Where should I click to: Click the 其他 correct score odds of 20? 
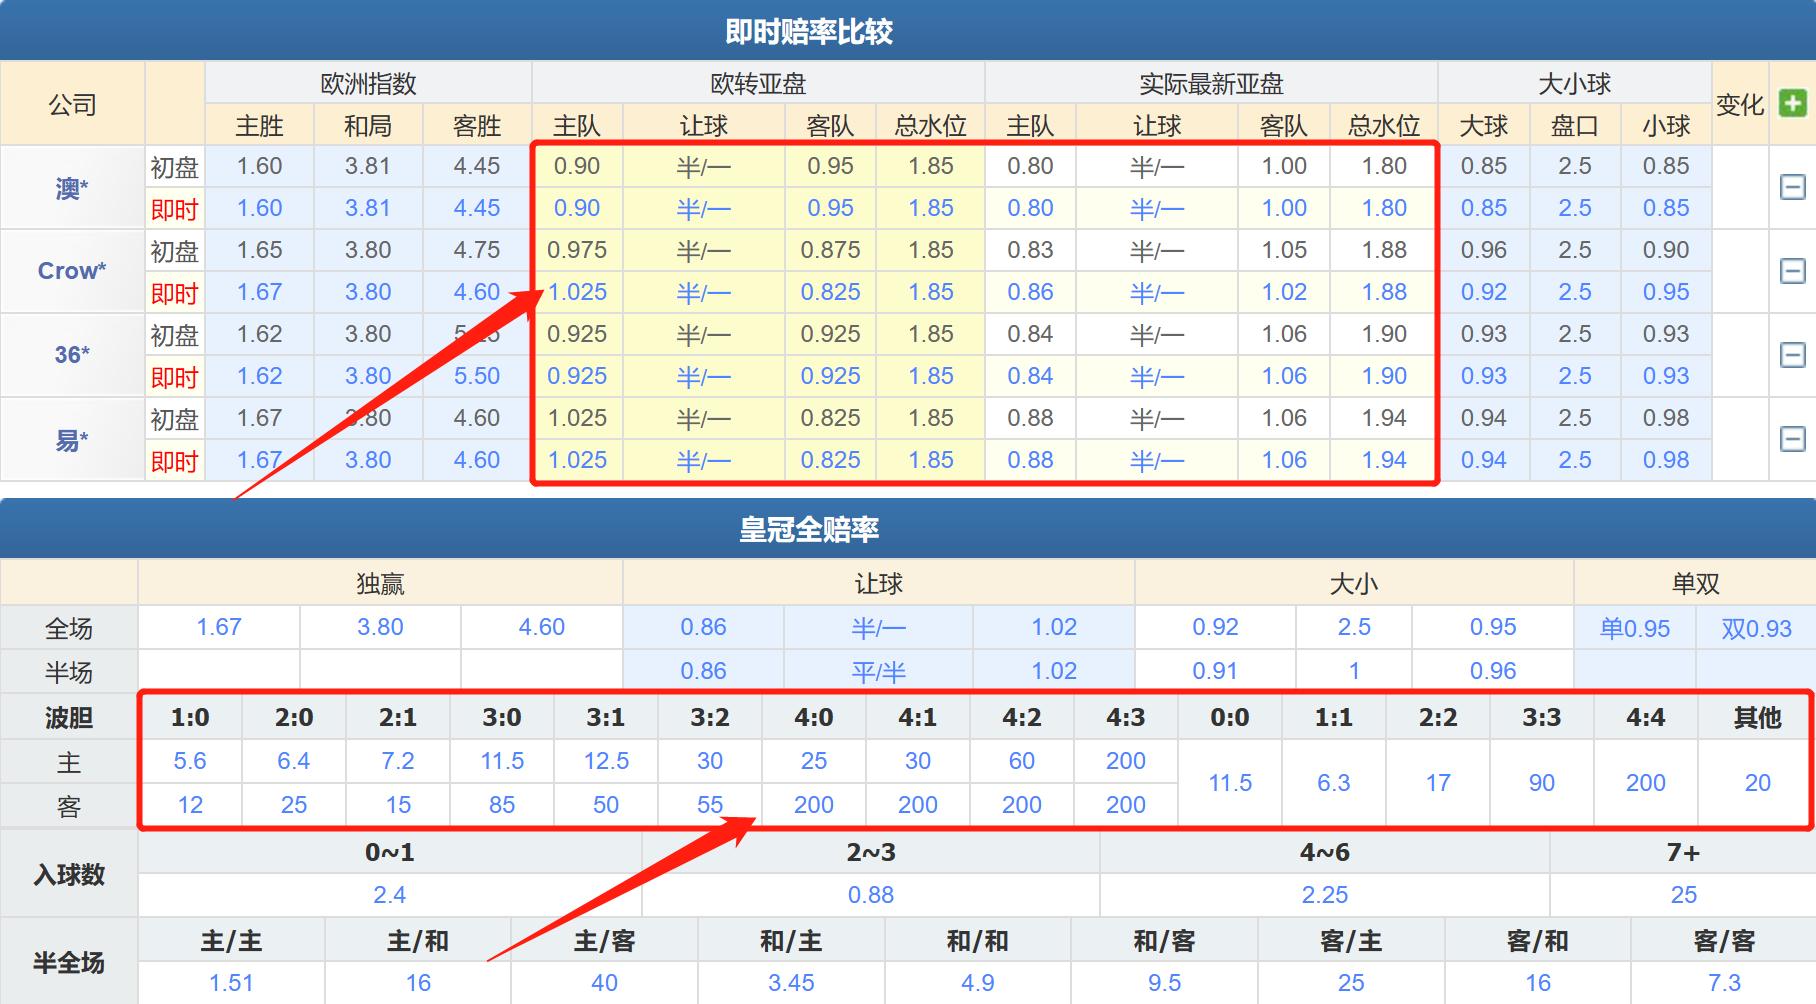coord(1756,783)
